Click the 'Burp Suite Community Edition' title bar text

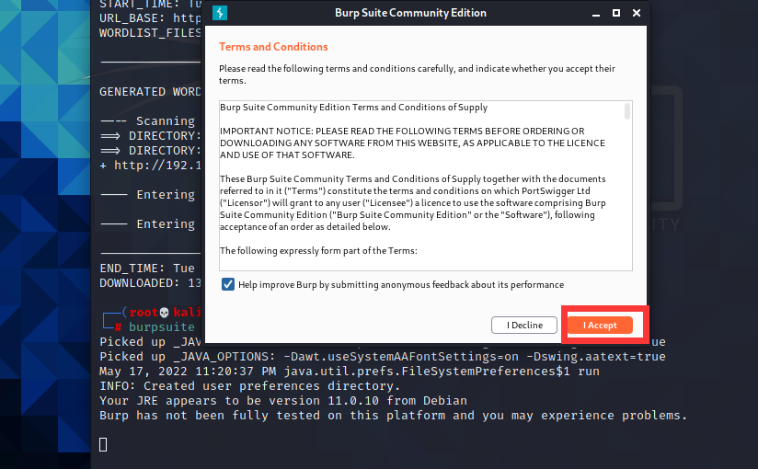(424, 13)
